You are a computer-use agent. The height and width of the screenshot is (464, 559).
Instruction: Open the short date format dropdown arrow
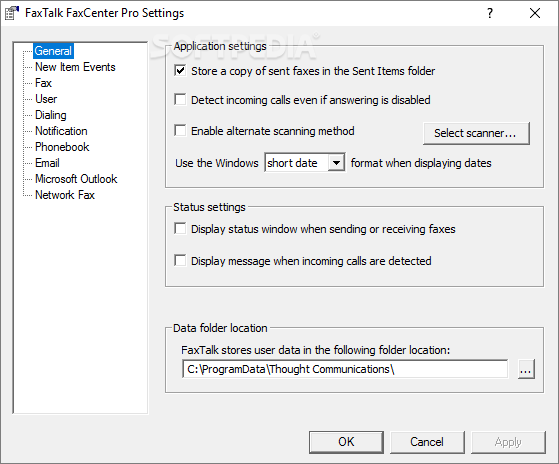(336, 163)
